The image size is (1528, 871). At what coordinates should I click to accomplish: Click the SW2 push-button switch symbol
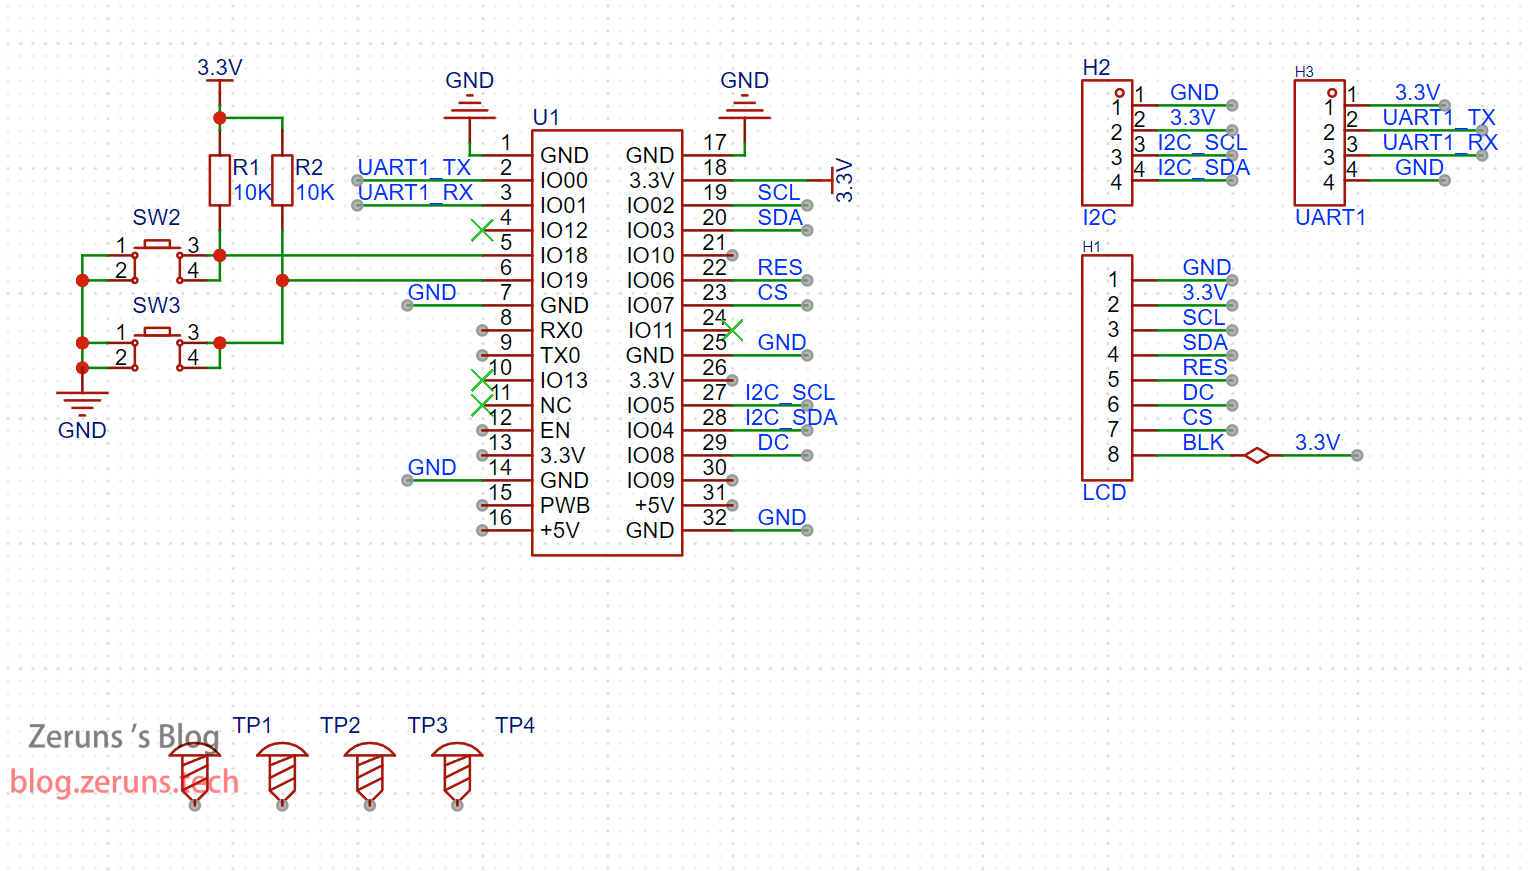[x=157, y=245]
